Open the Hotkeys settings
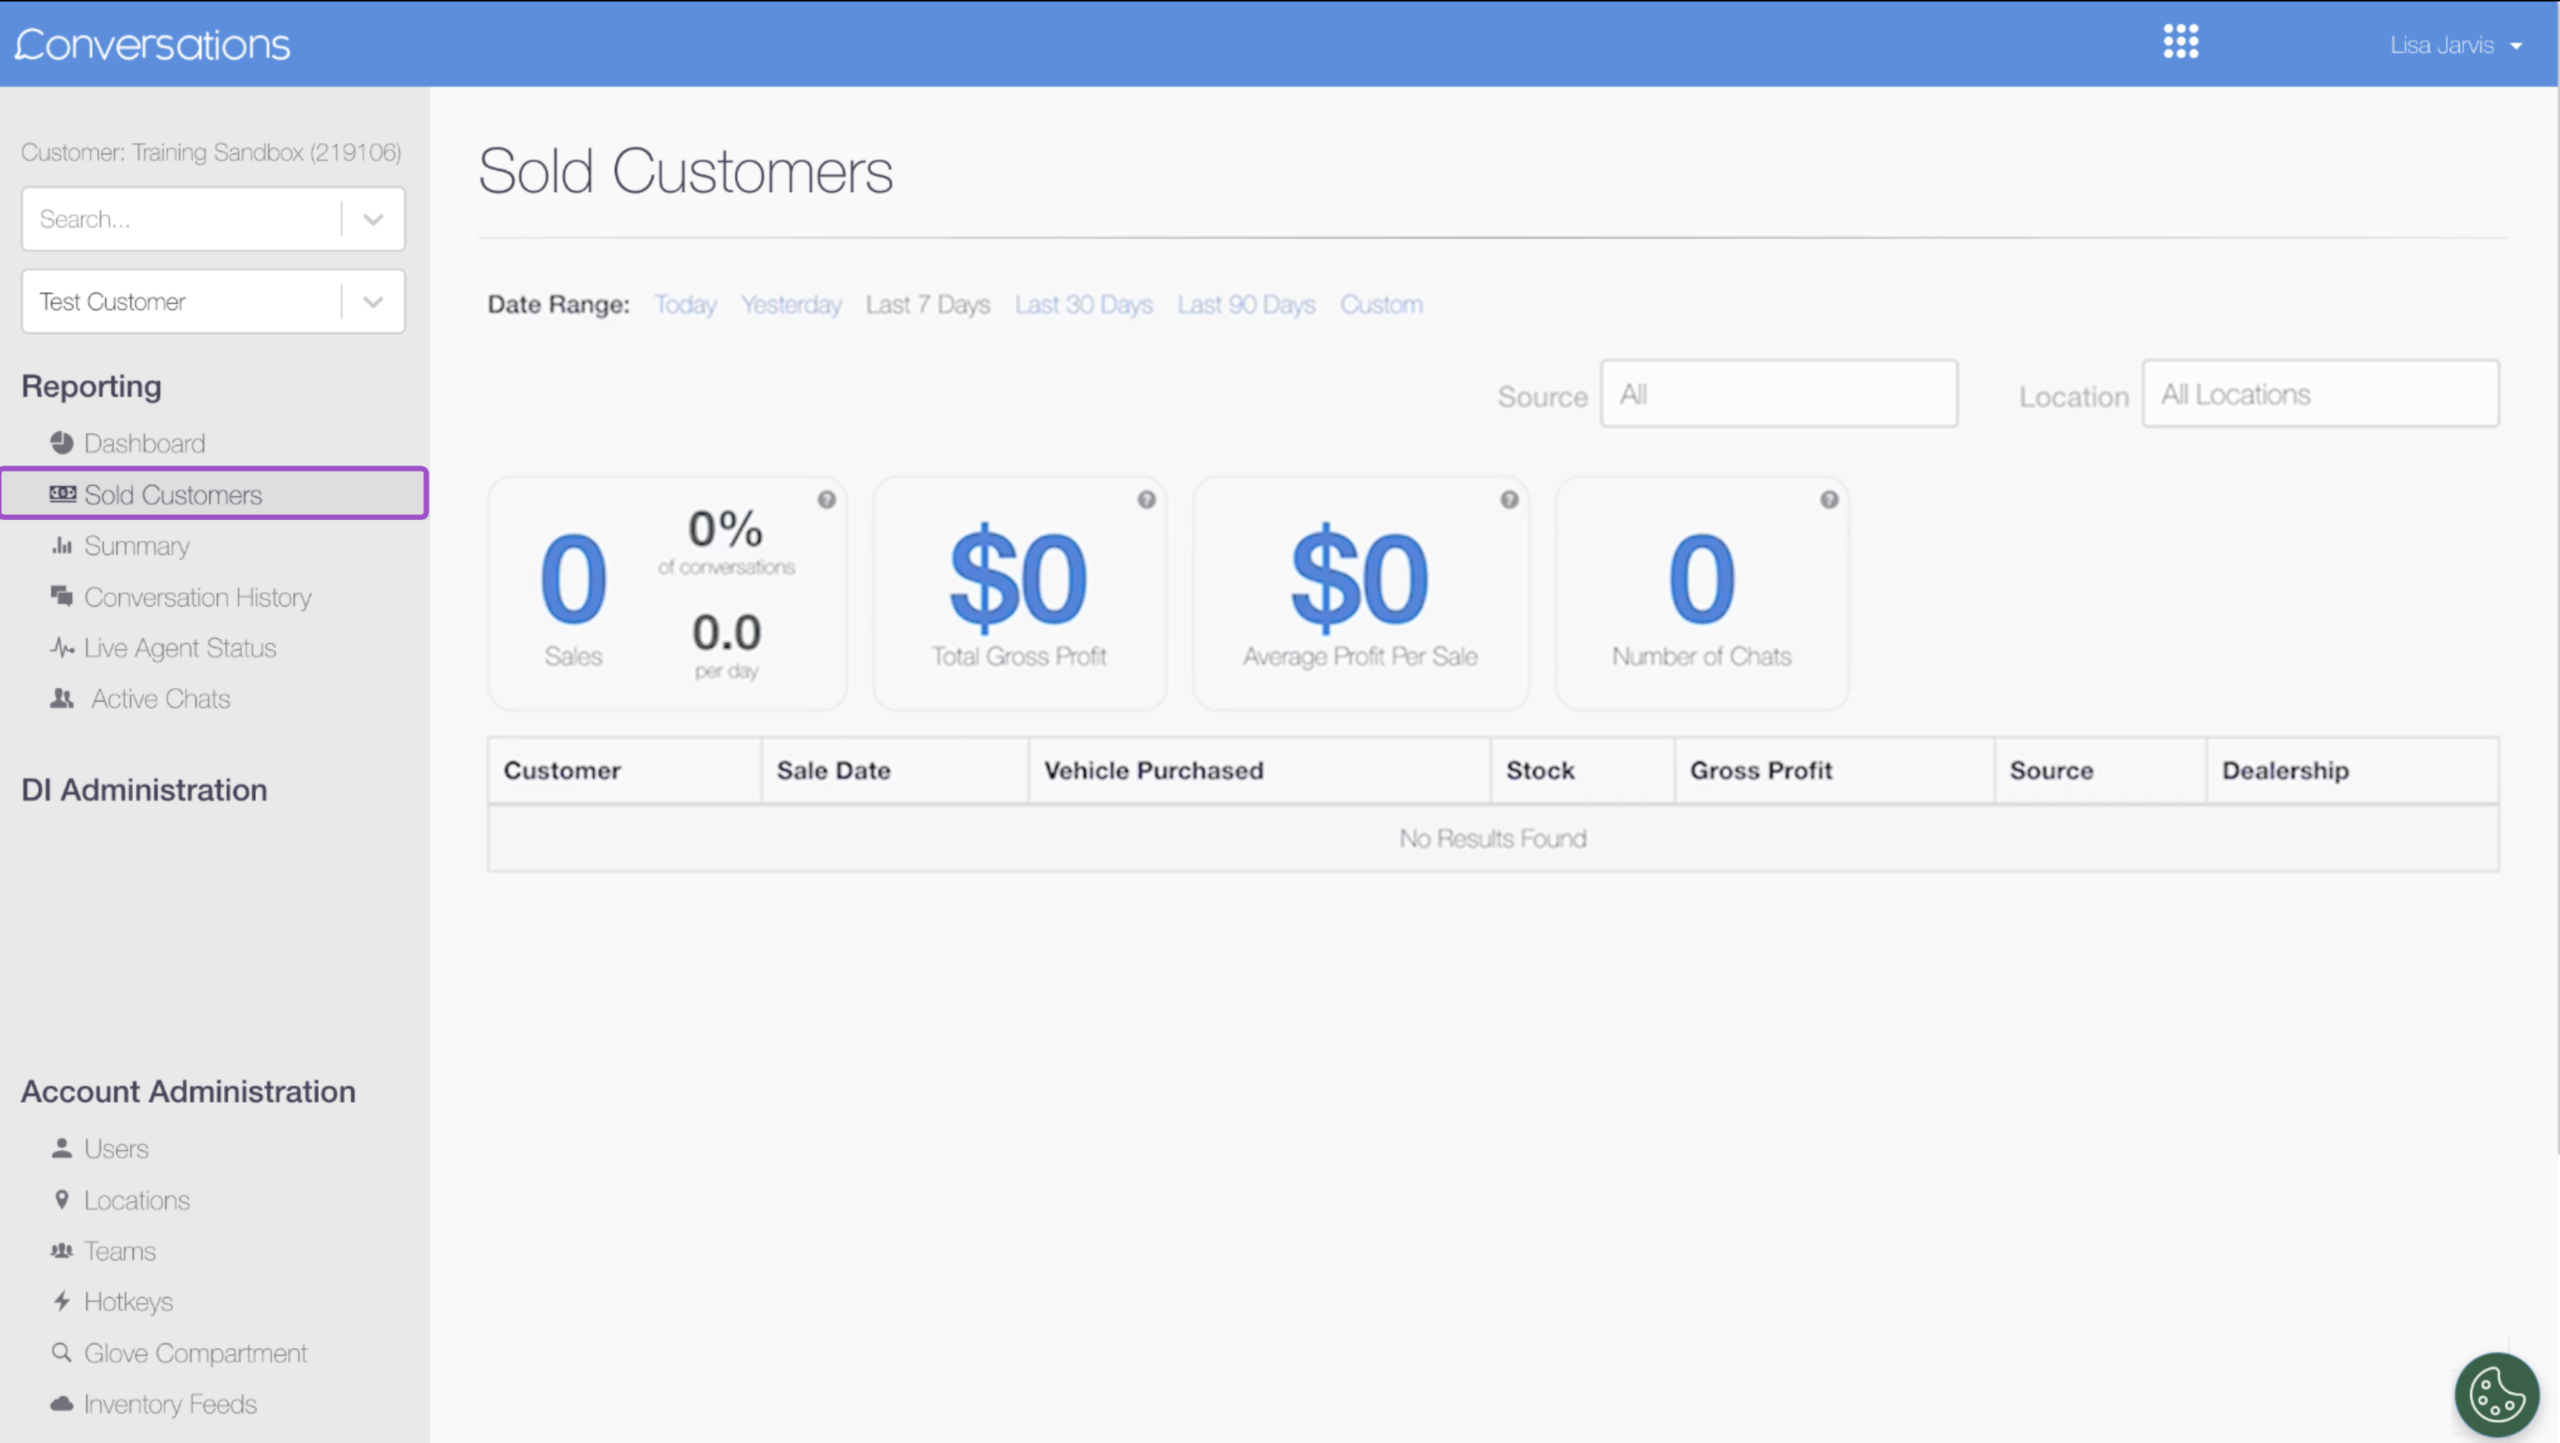 click(128, 1302)
